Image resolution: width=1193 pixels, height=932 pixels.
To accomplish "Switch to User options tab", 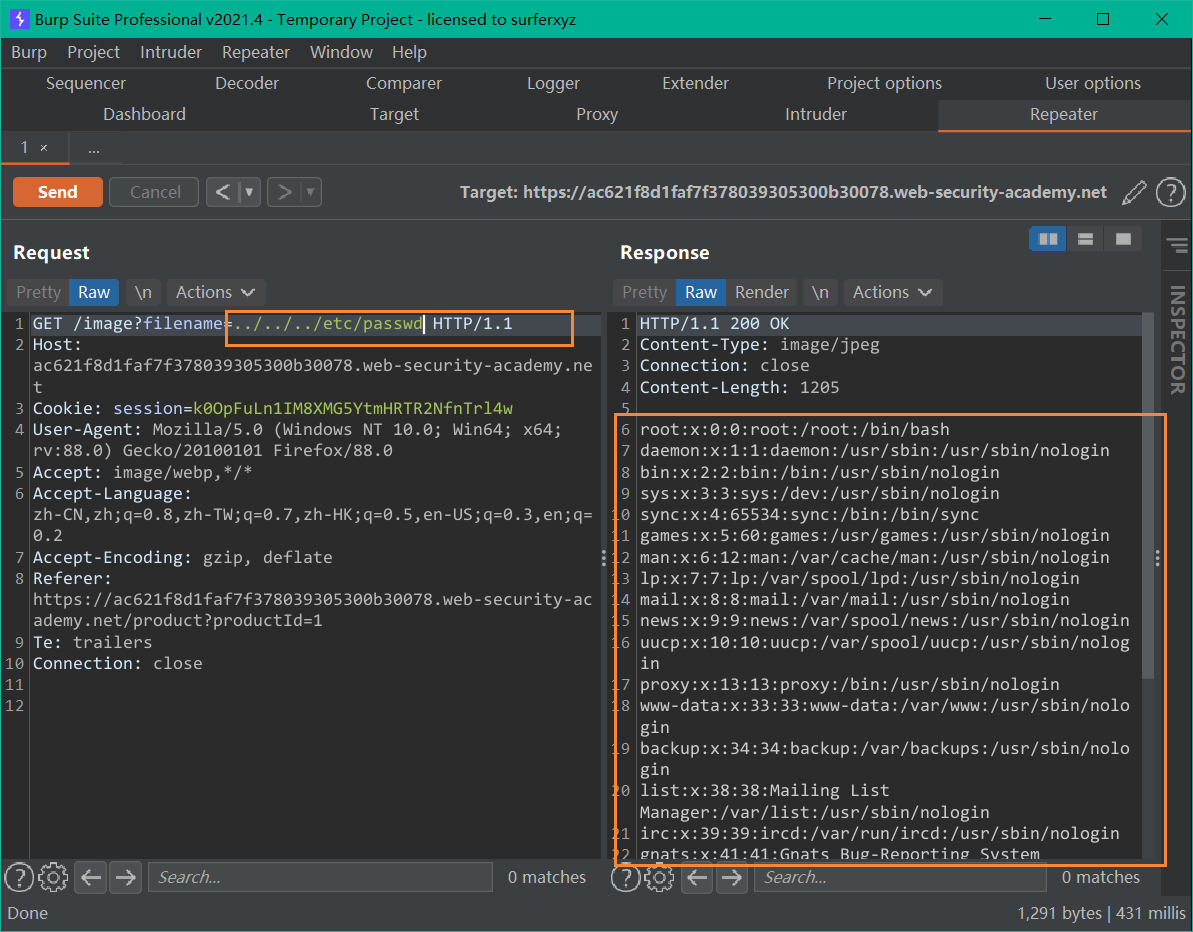I will (x=1093, y=83).
